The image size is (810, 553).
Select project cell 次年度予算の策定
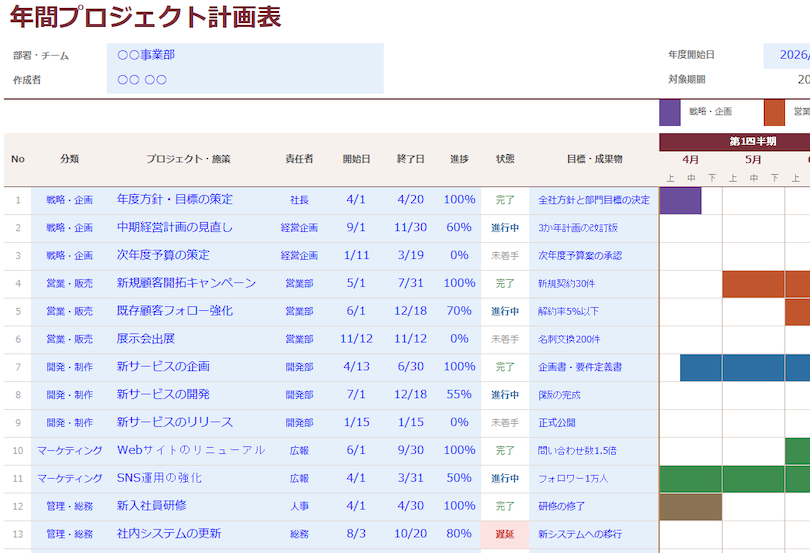(x=190, y=256)
